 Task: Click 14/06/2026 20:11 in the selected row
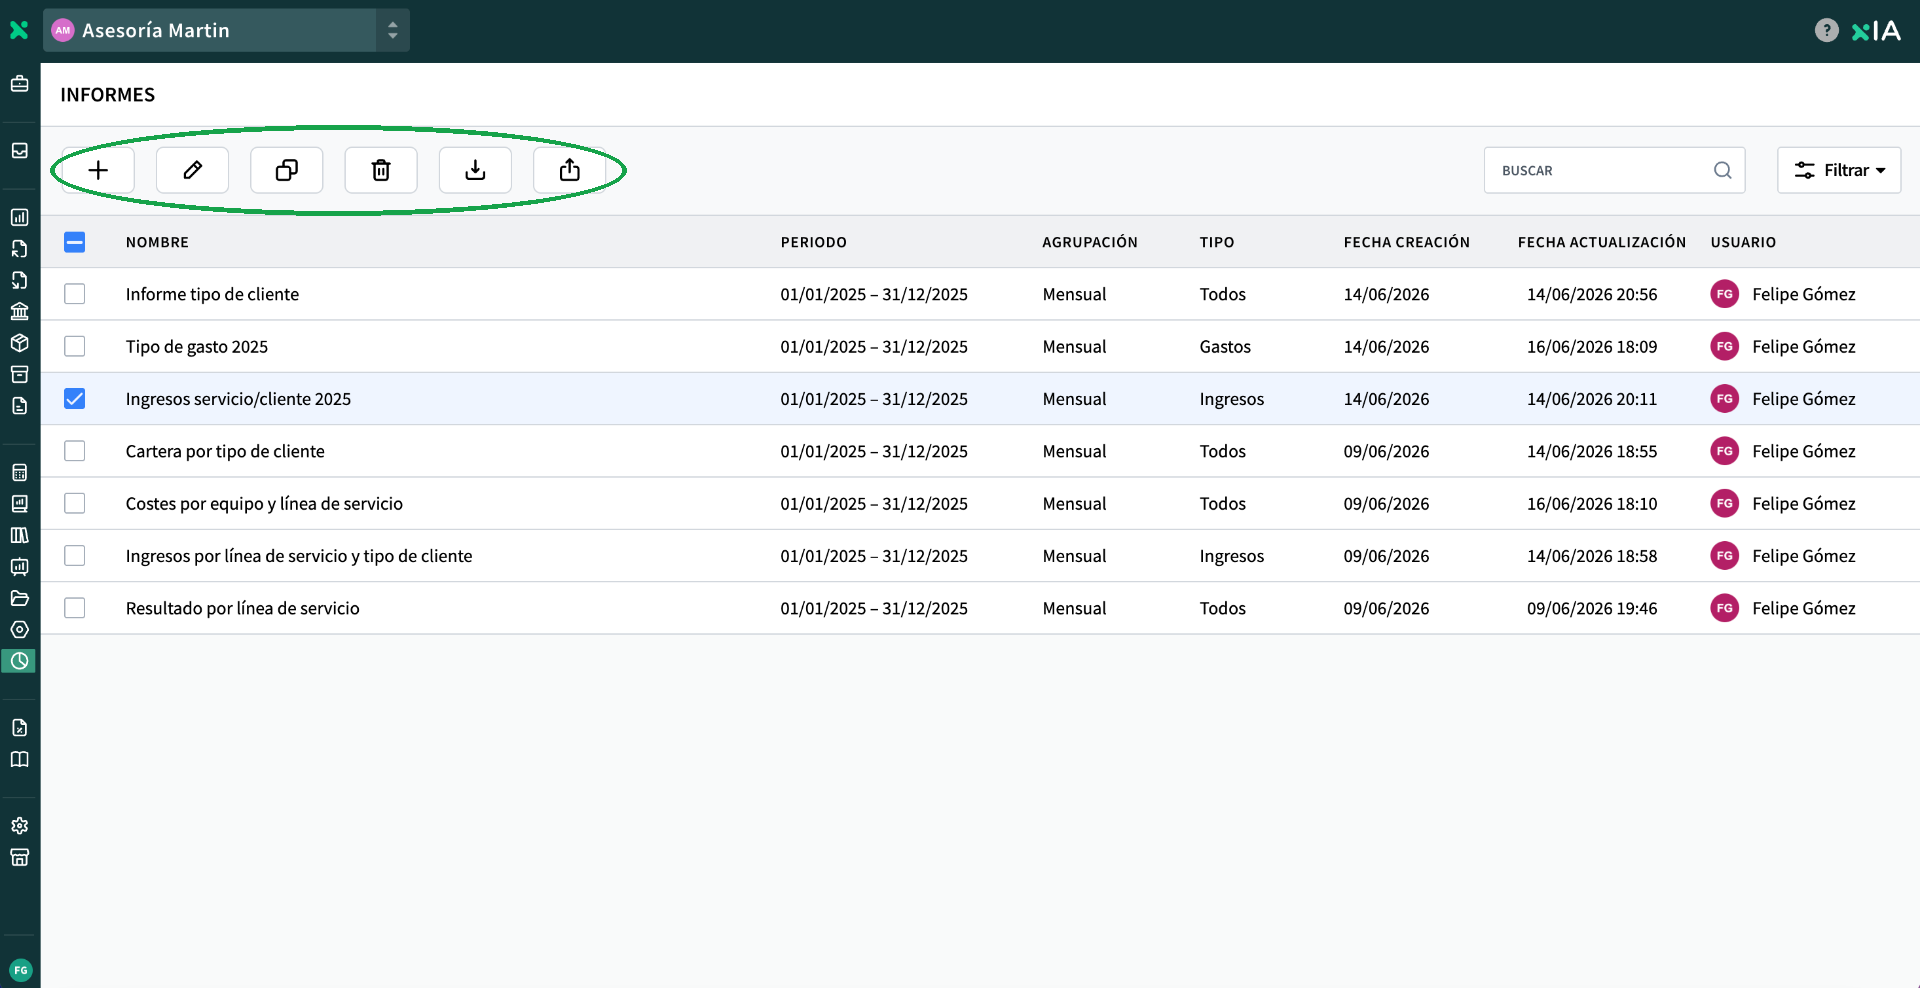click(x=1592, y=398)
